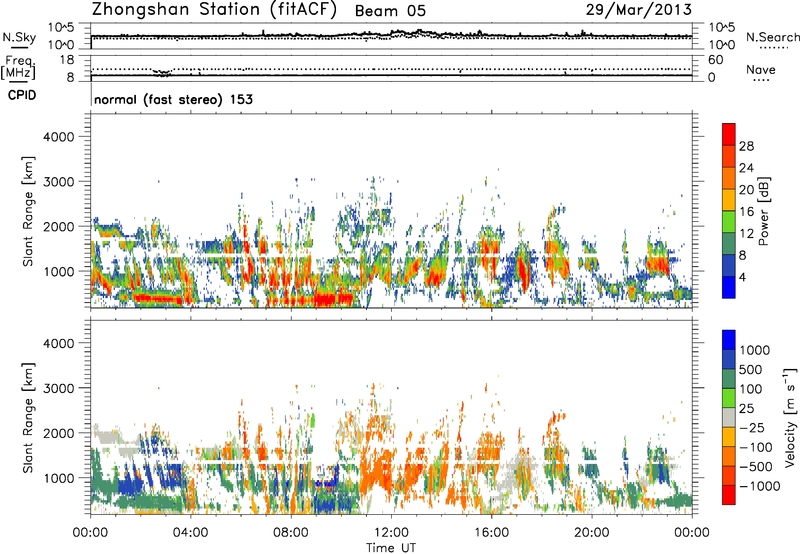Click the '-1000' velocity scale value
800x554 pixels.
pos(759,486)
